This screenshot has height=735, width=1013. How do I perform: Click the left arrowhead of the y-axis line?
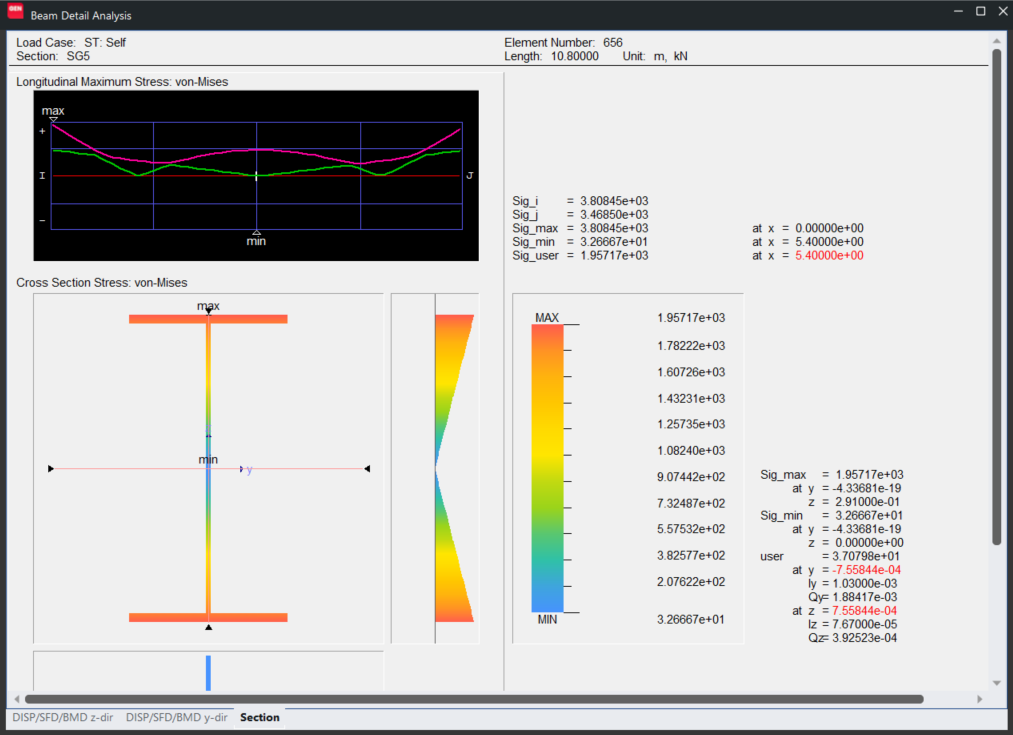pyautogui.click(x=50, y=467)
